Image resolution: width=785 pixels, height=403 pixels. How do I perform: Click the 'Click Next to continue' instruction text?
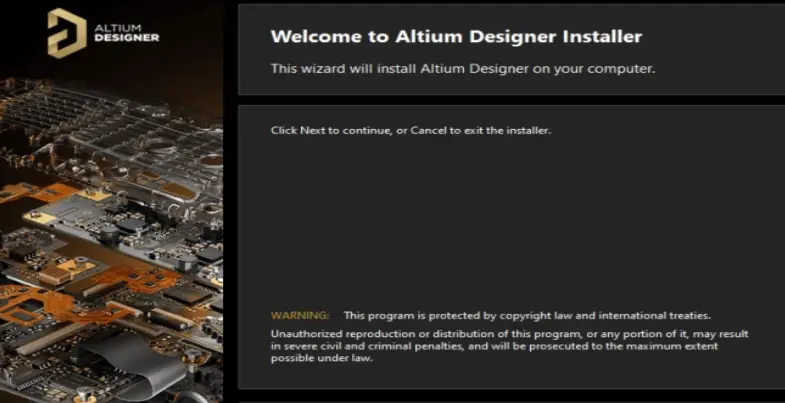tap(411, 131)
